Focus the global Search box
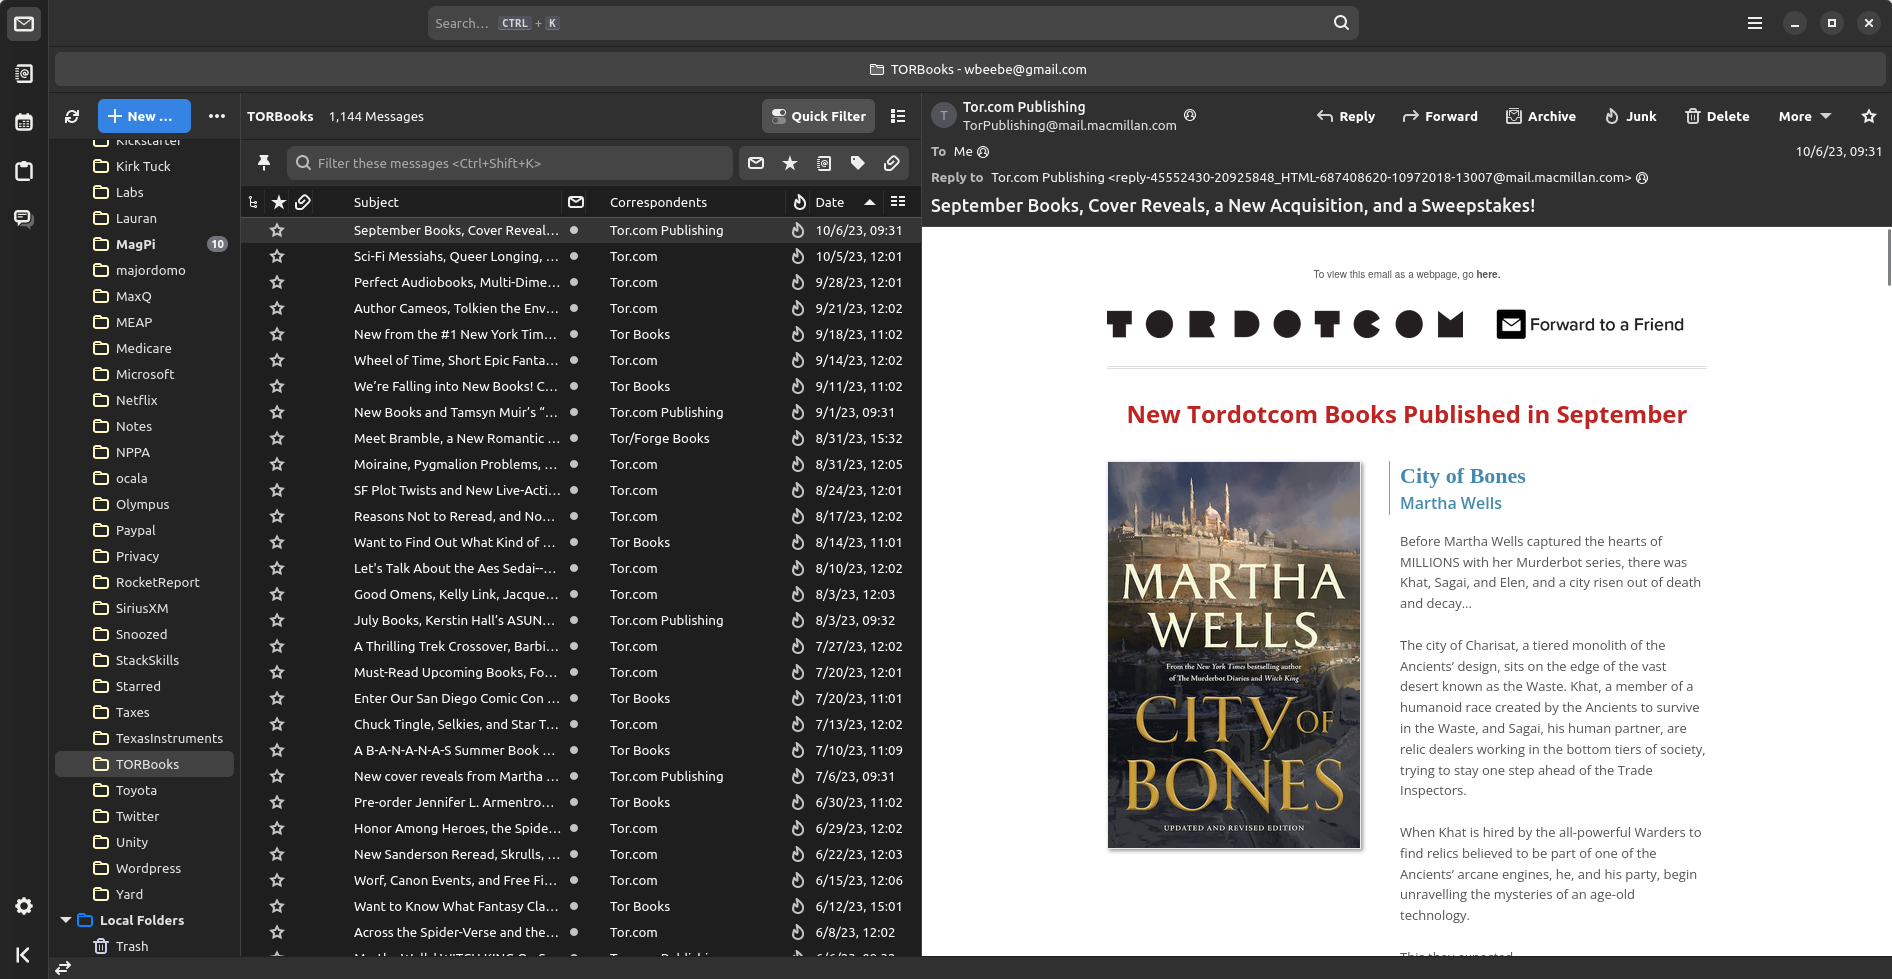Viewport: 1892px width, 979px height. (893, 23)
